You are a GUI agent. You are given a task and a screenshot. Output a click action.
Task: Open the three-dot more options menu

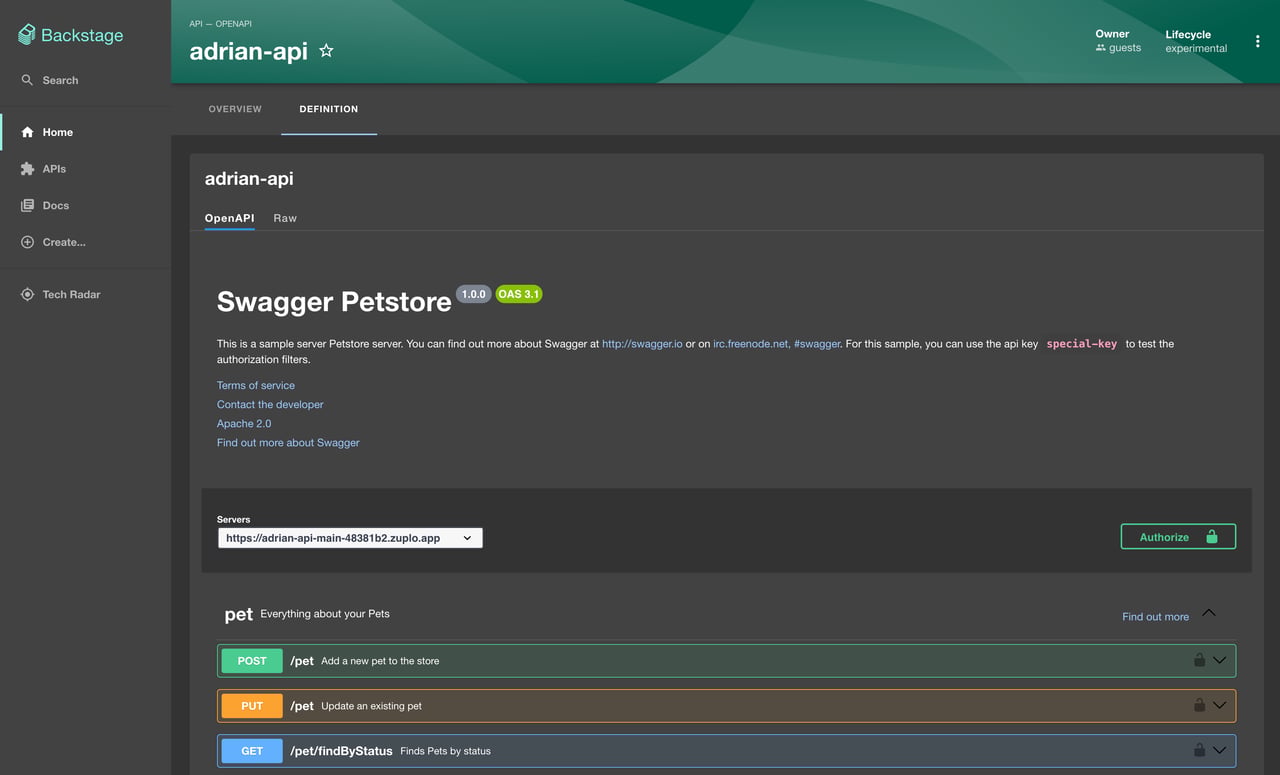(1257, 42)
